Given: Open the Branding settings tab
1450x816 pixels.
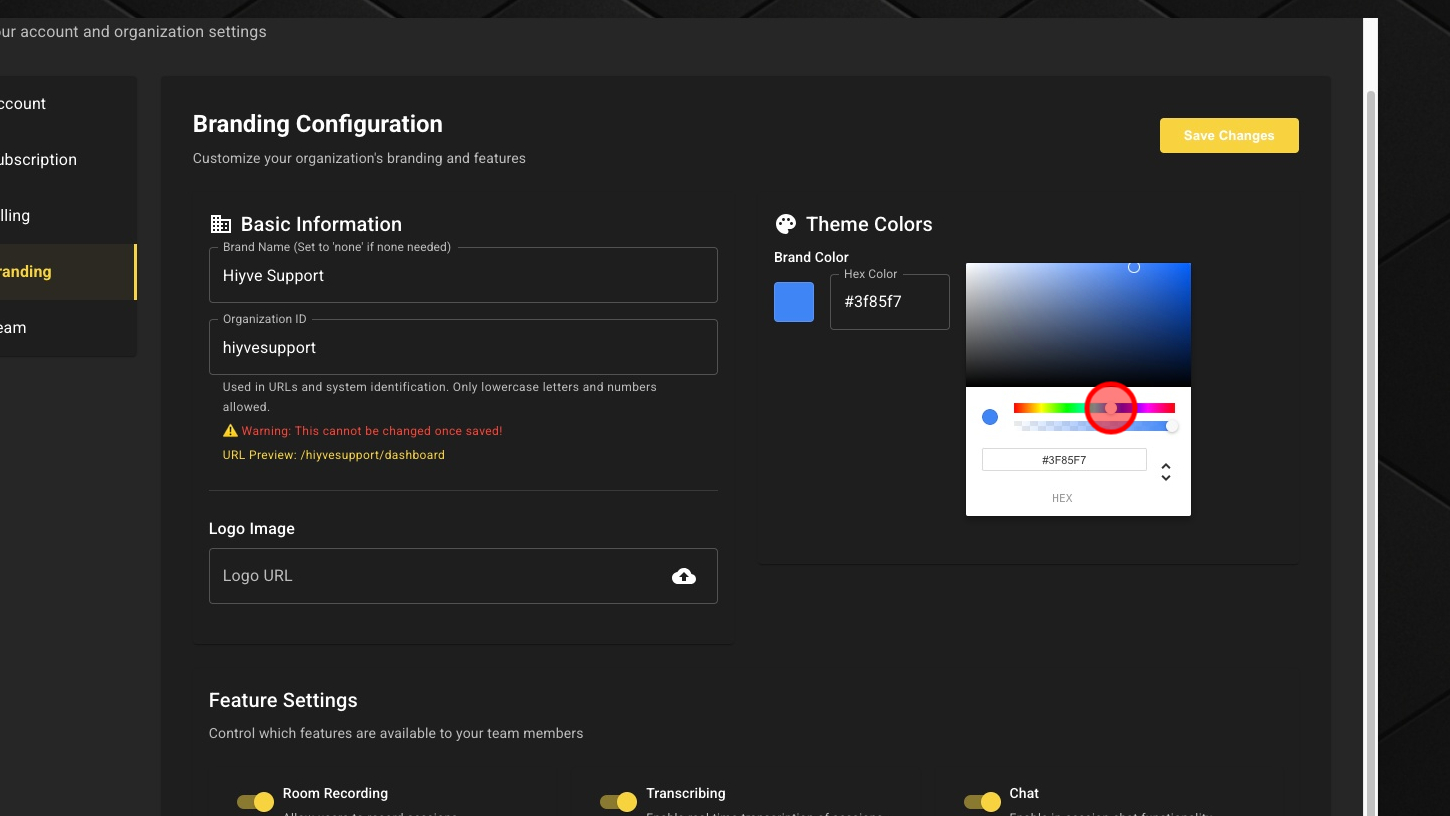Looking at the screenshot, I should point(60,272).
